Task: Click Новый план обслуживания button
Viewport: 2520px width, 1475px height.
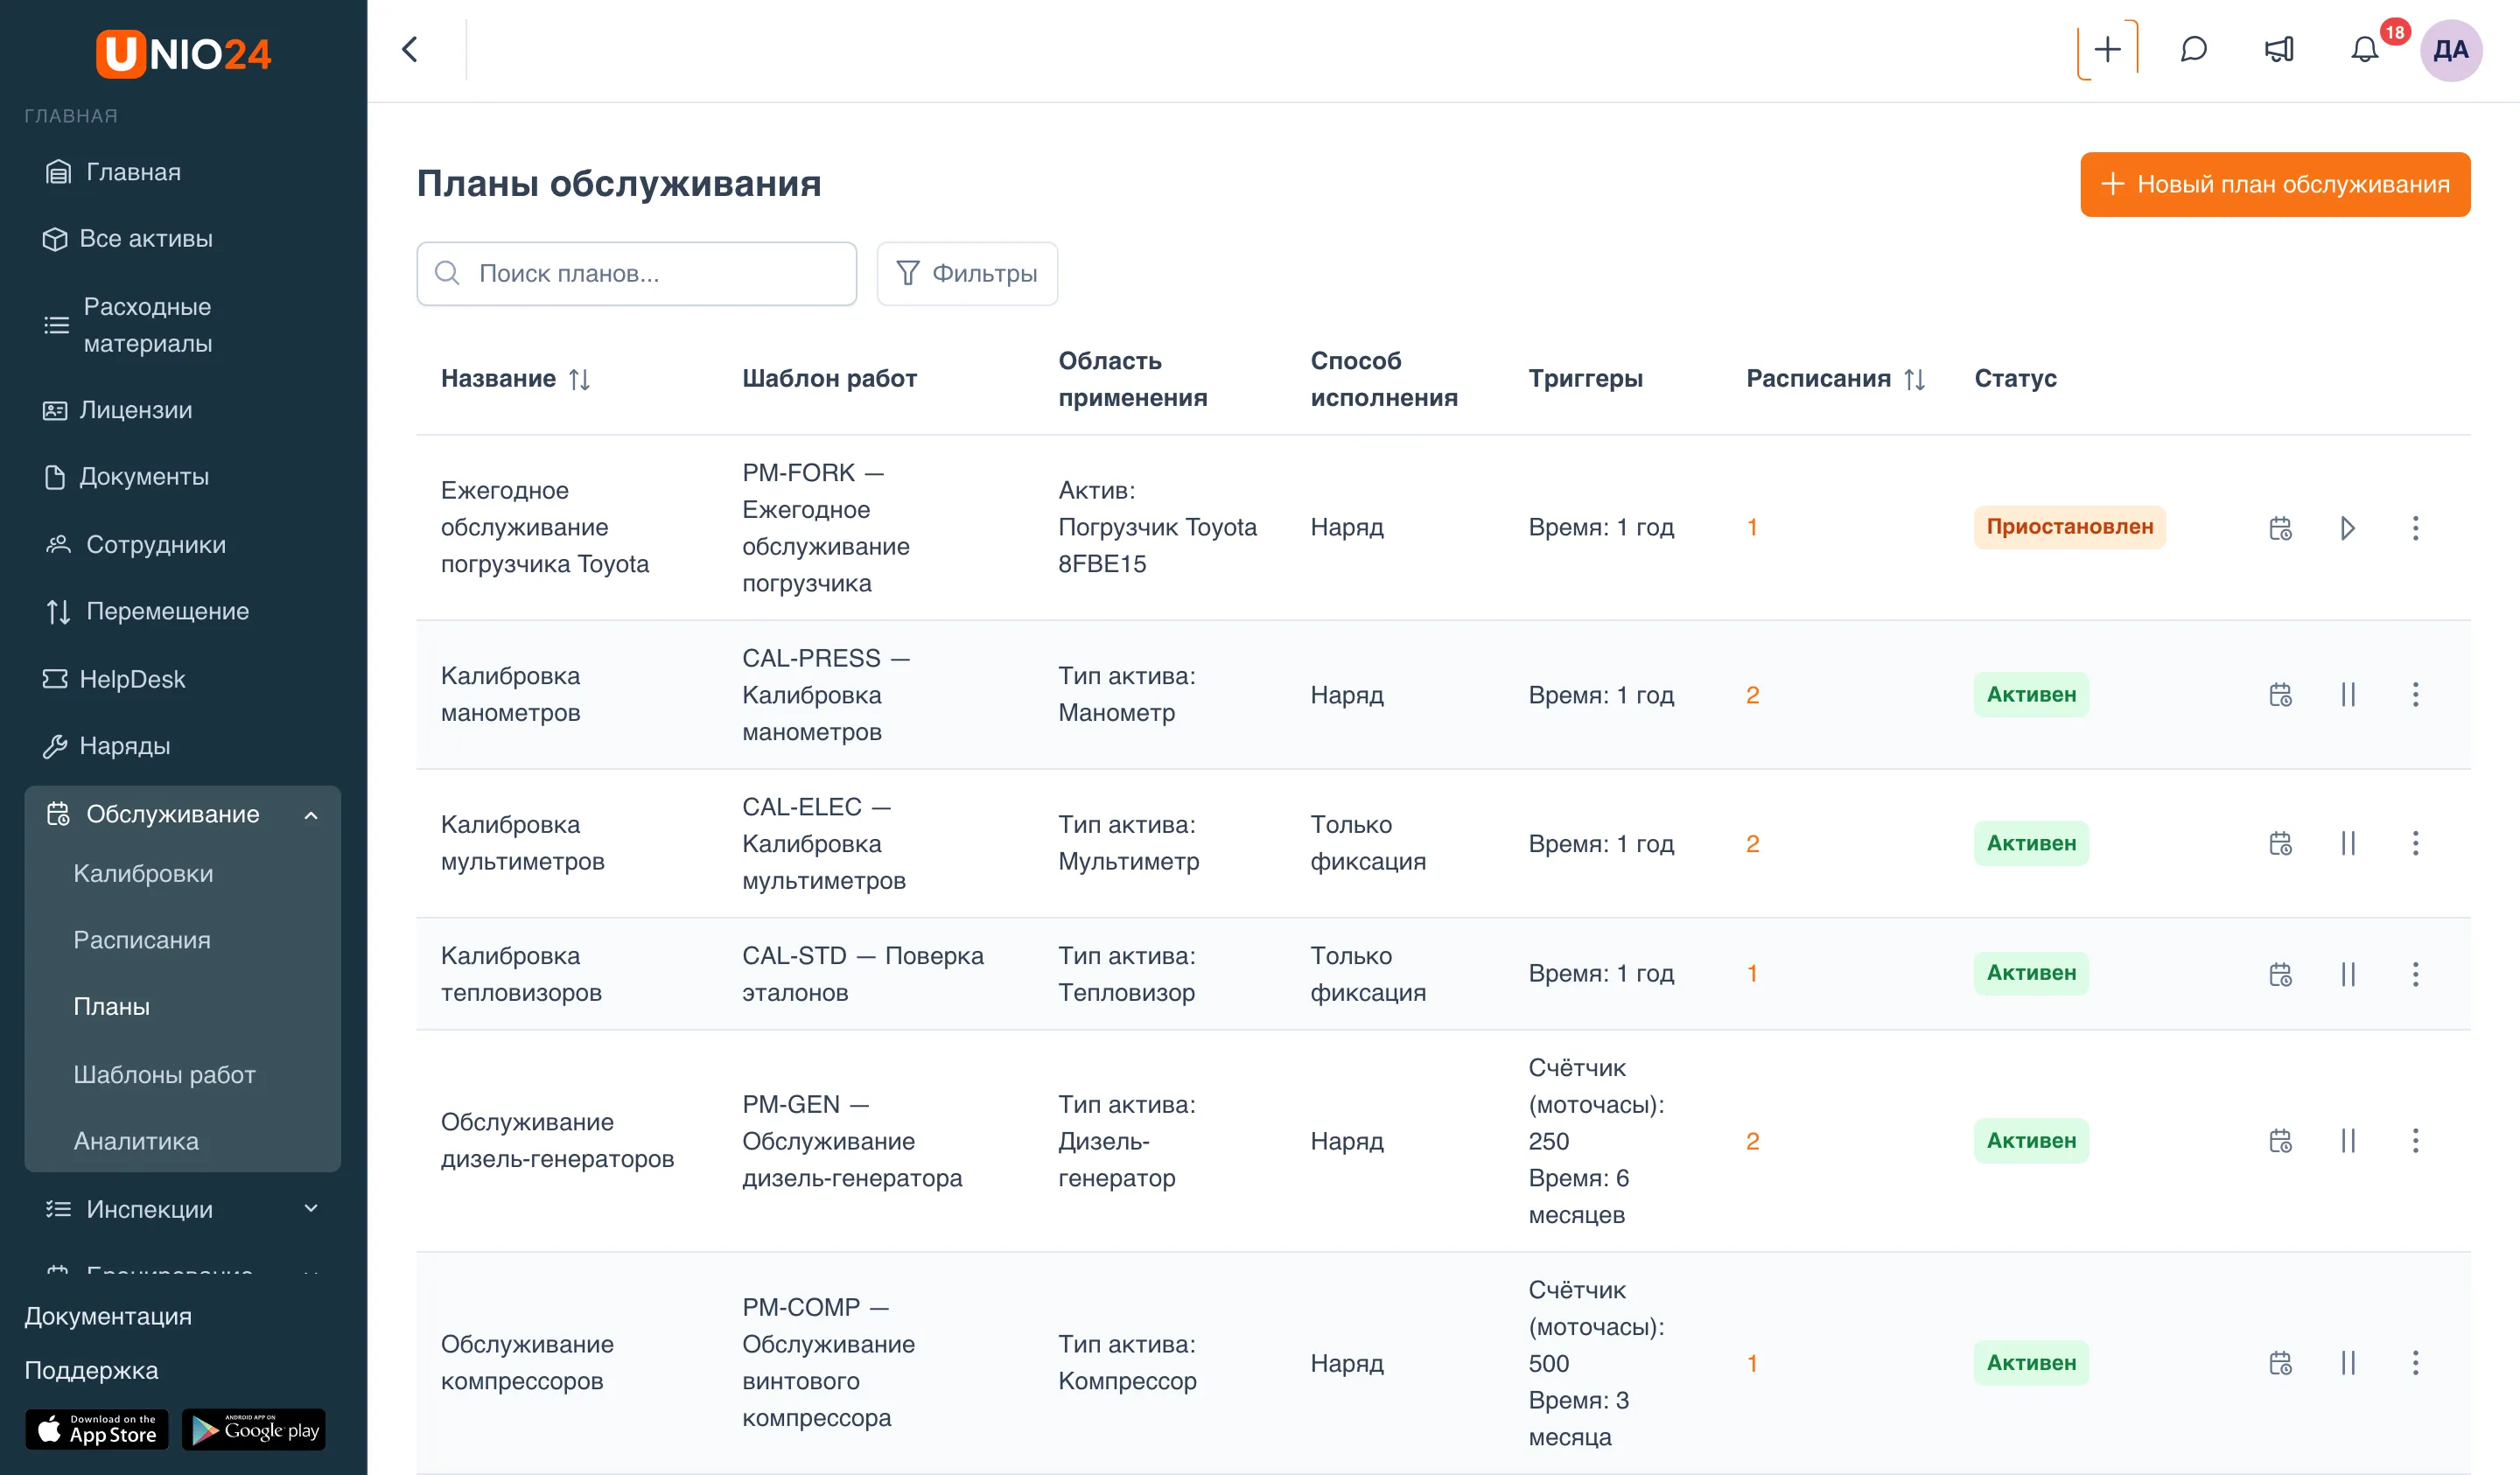Action: pyautogui.click(x=2275, y=184)
